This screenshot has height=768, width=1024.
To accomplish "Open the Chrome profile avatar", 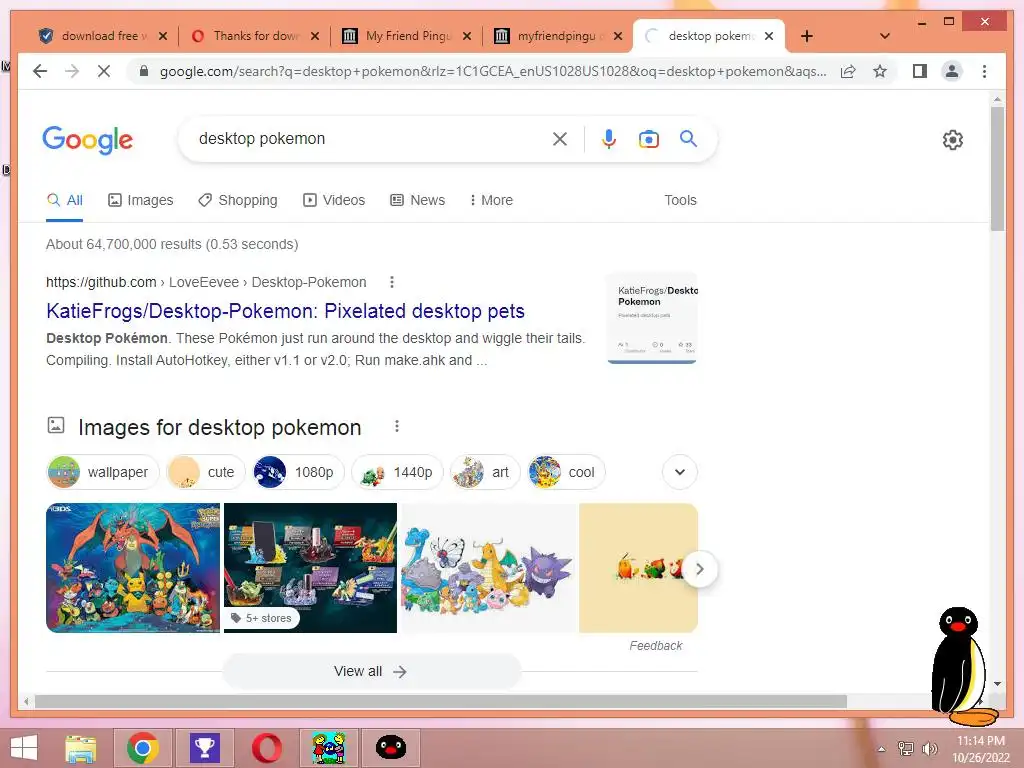I will pyautogui.click(x=952, y=71).
